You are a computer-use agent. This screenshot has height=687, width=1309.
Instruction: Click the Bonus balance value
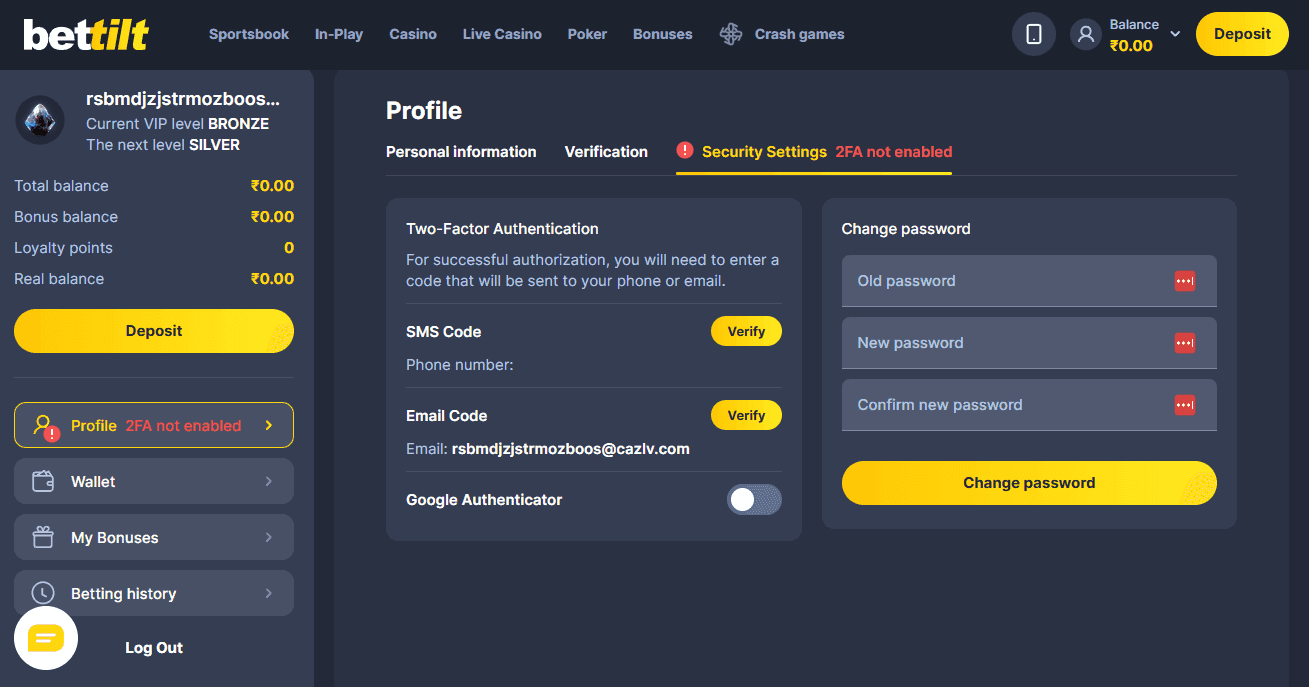(x=272, y=217)
